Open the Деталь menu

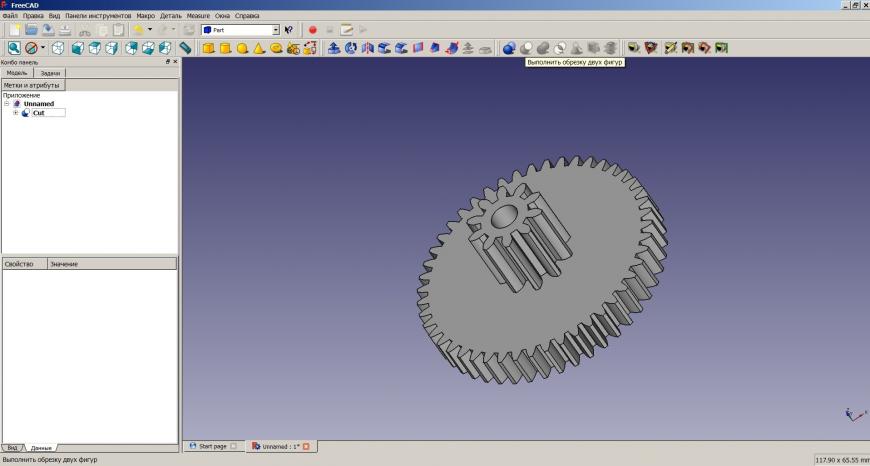(171, 16)
